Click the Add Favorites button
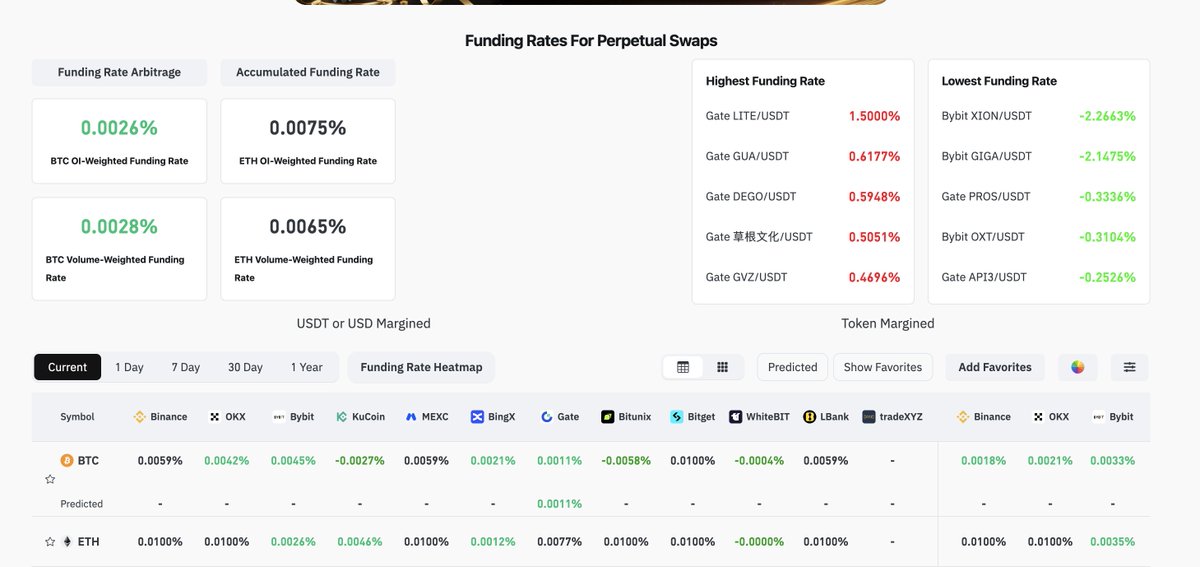The height and width of the screenshot is (567, 1200). (995, 367)
